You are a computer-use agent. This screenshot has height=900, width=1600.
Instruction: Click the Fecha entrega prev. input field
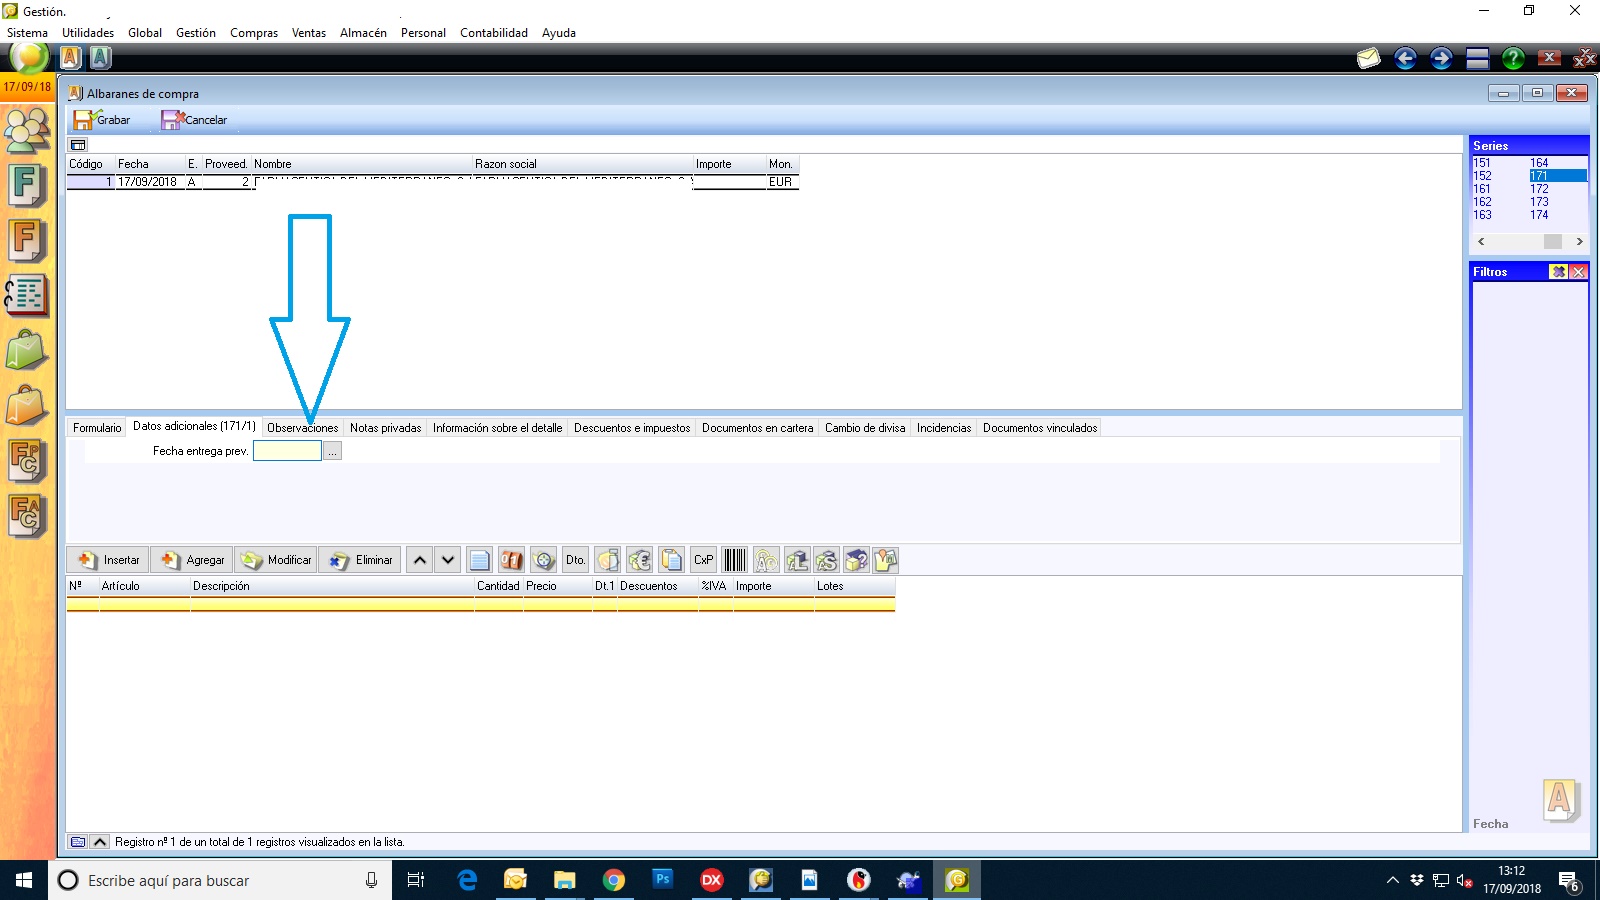click(x=287, y=451)
